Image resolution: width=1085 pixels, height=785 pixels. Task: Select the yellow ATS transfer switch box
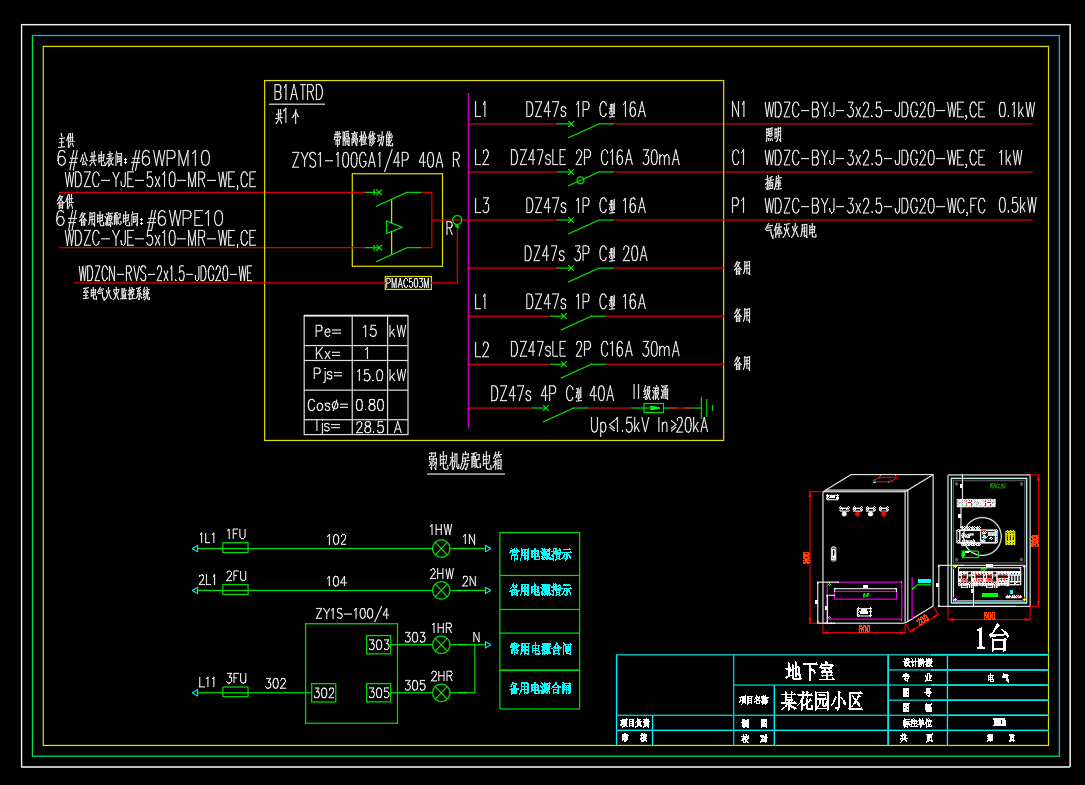(x=397, y=220)
